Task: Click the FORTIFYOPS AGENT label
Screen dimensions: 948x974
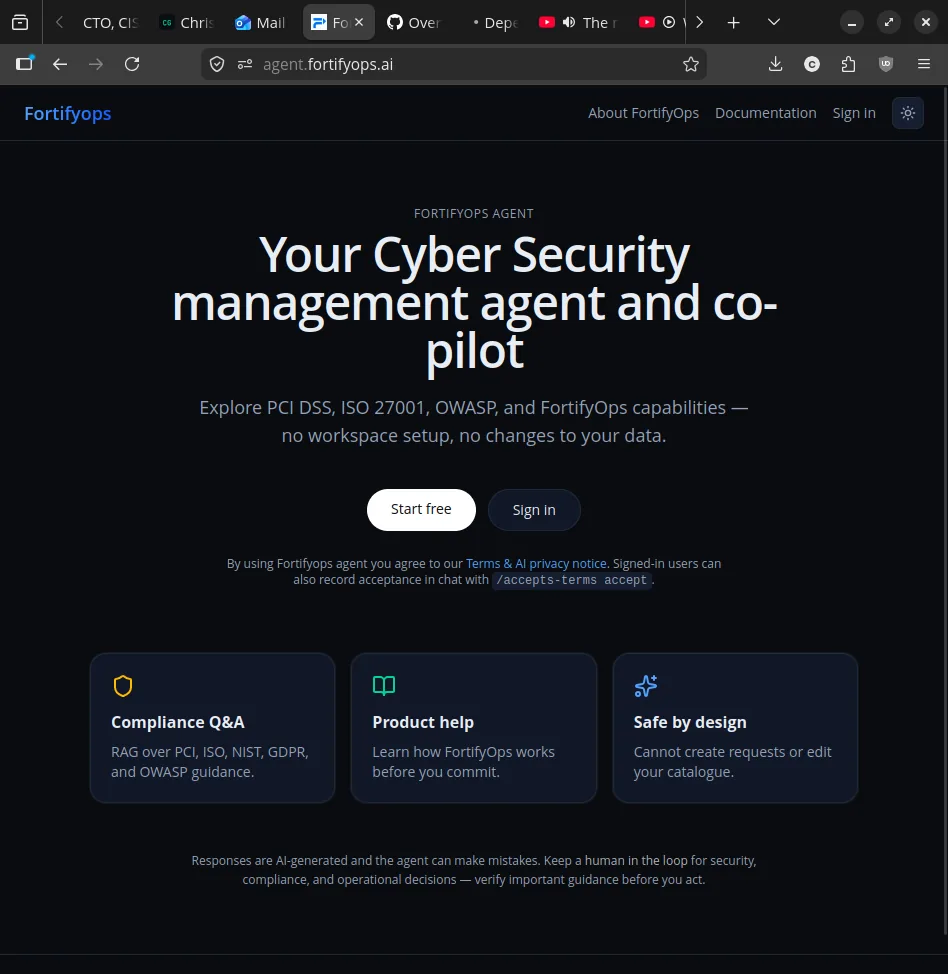Action: pyautogui.click(x=473, y=214)
